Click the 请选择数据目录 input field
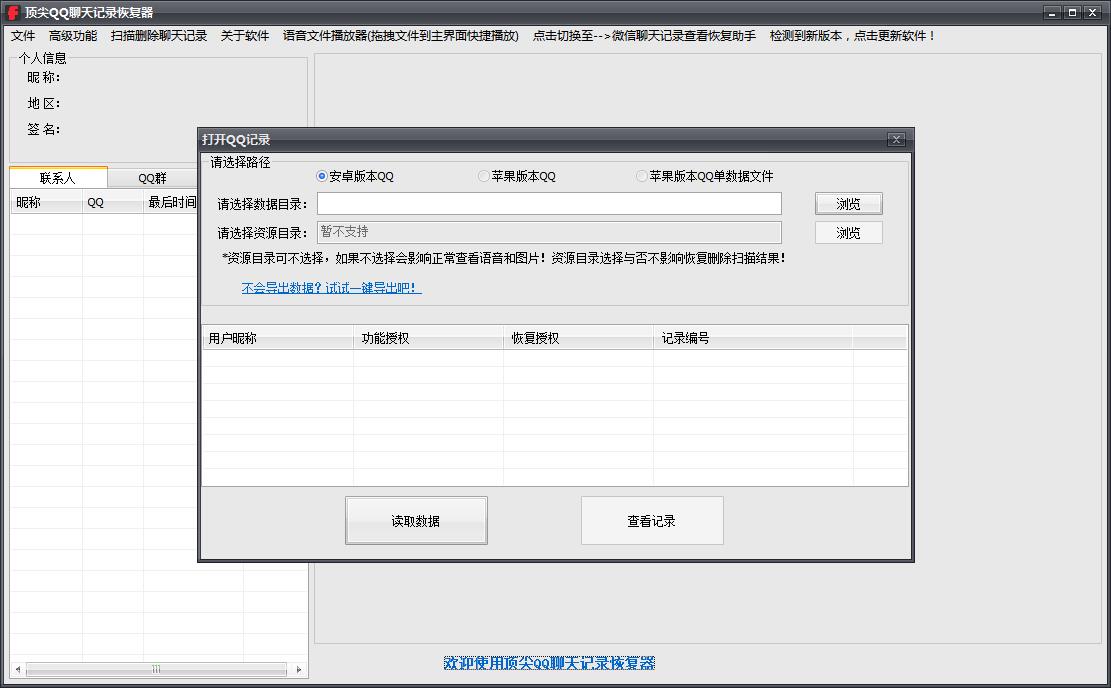The width and height of the screenshot is (1111, 688). click(x=549, y=203)
